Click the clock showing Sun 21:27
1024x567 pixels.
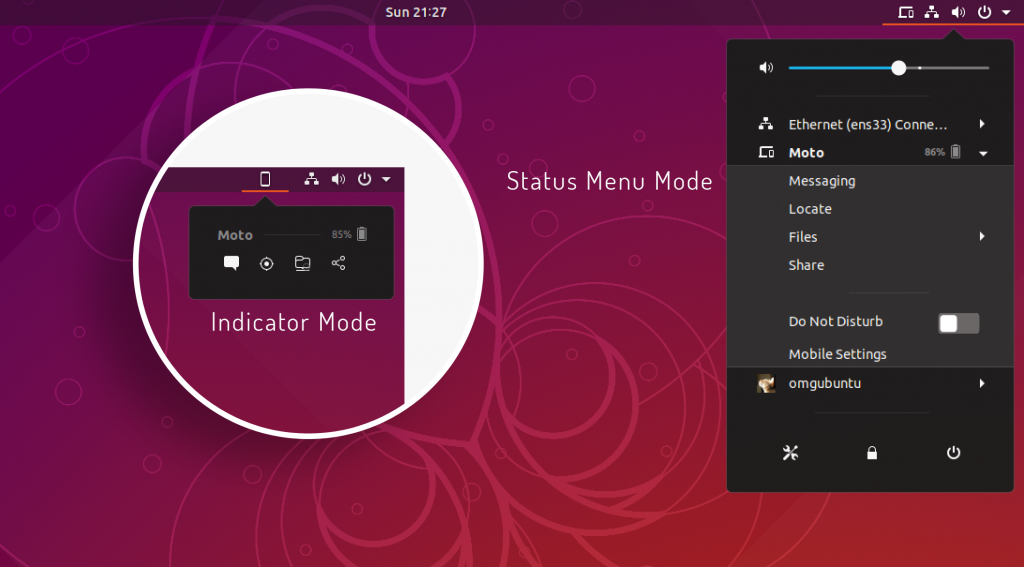pos(416,12)
